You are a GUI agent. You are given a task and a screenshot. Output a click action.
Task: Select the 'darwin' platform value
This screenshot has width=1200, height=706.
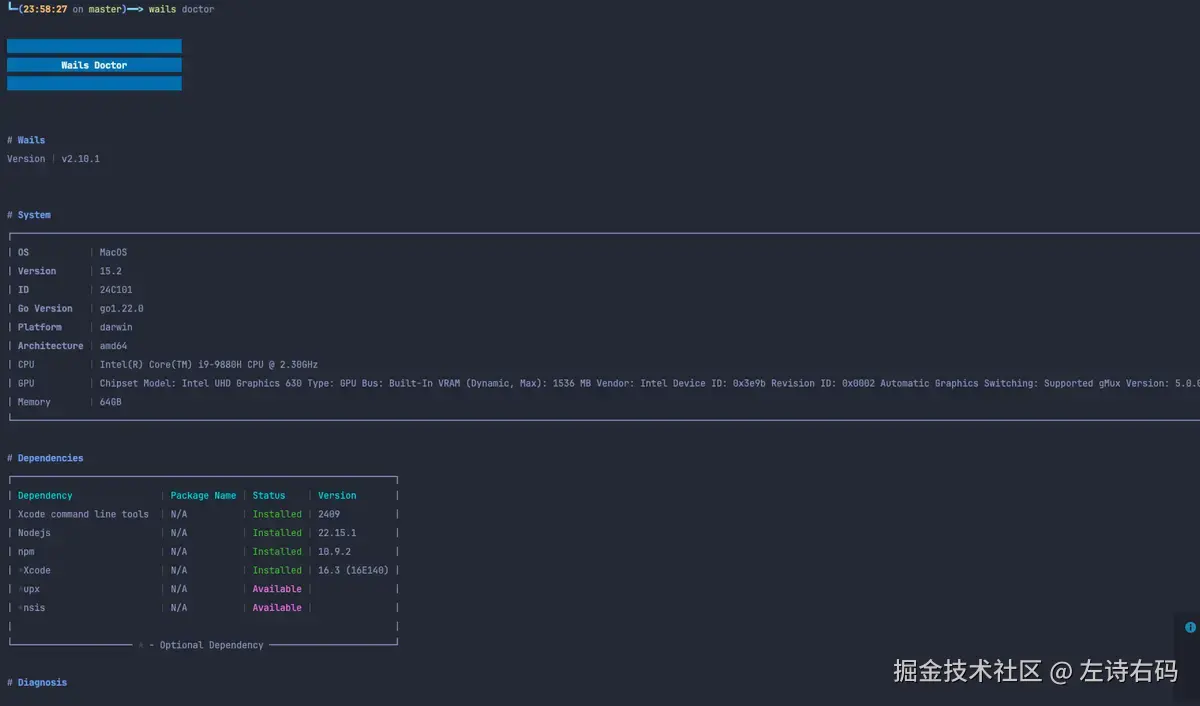click(x=116, y=327)
